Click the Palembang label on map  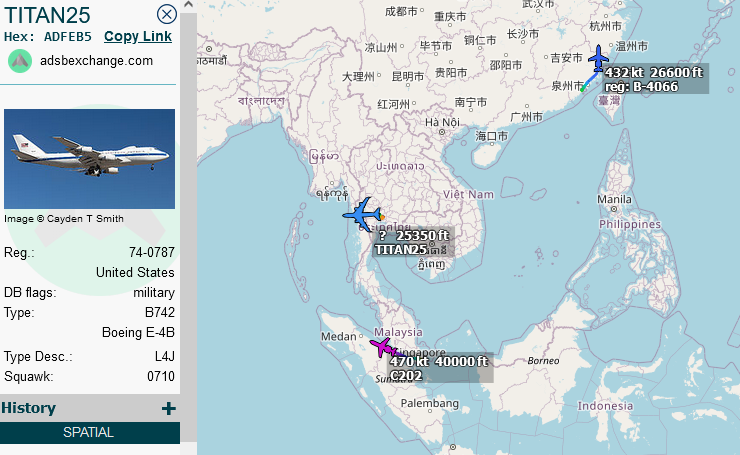(429, 404)
